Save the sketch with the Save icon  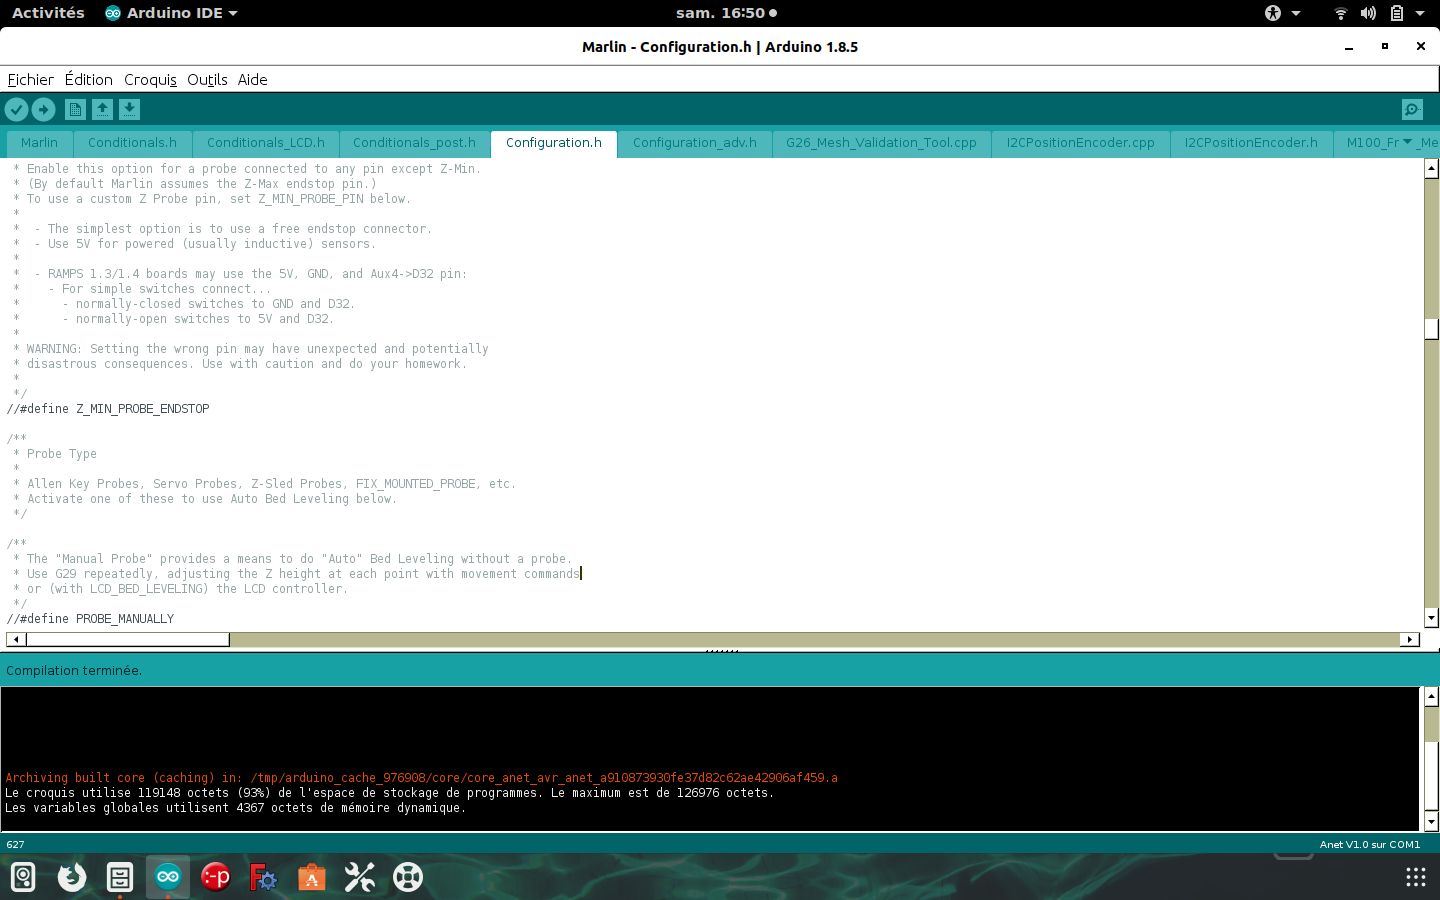[129, 110]
